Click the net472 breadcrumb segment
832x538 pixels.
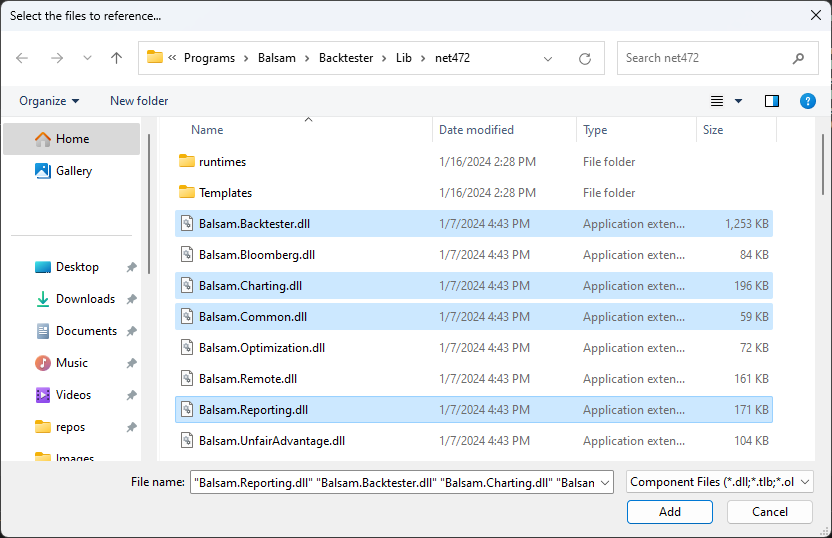coord(453,58)
